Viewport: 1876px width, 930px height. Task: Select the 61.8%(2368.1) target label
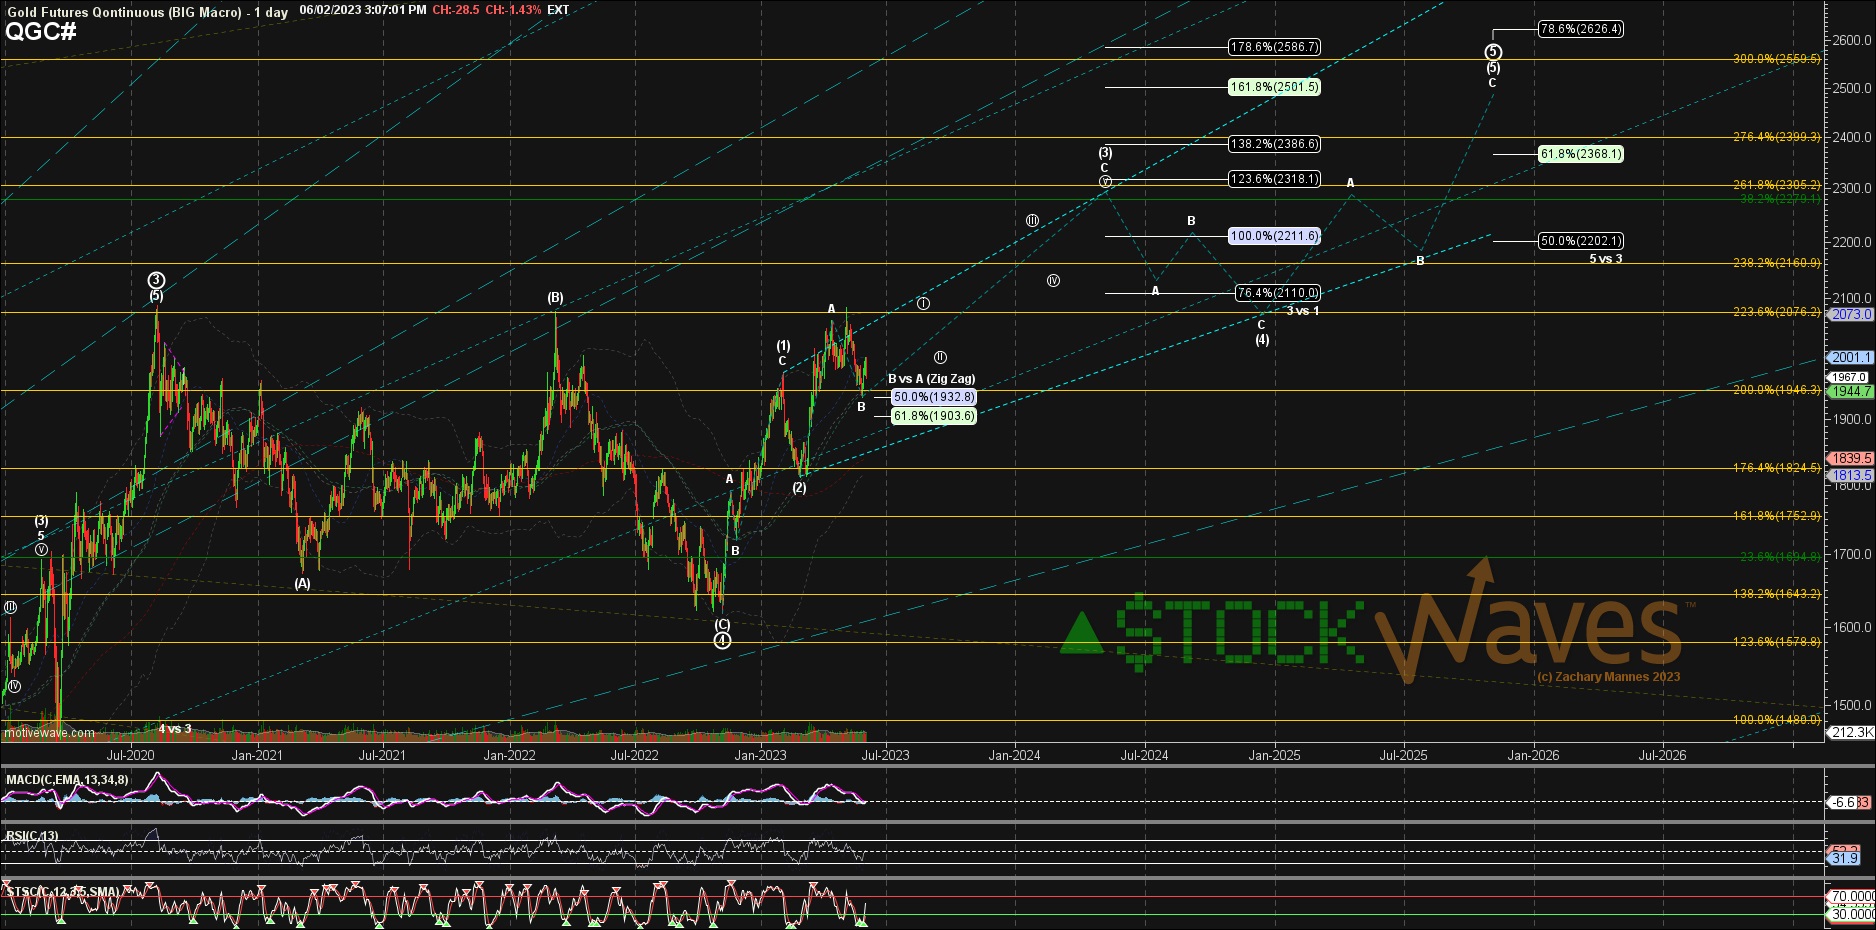tap(1580, 154)
